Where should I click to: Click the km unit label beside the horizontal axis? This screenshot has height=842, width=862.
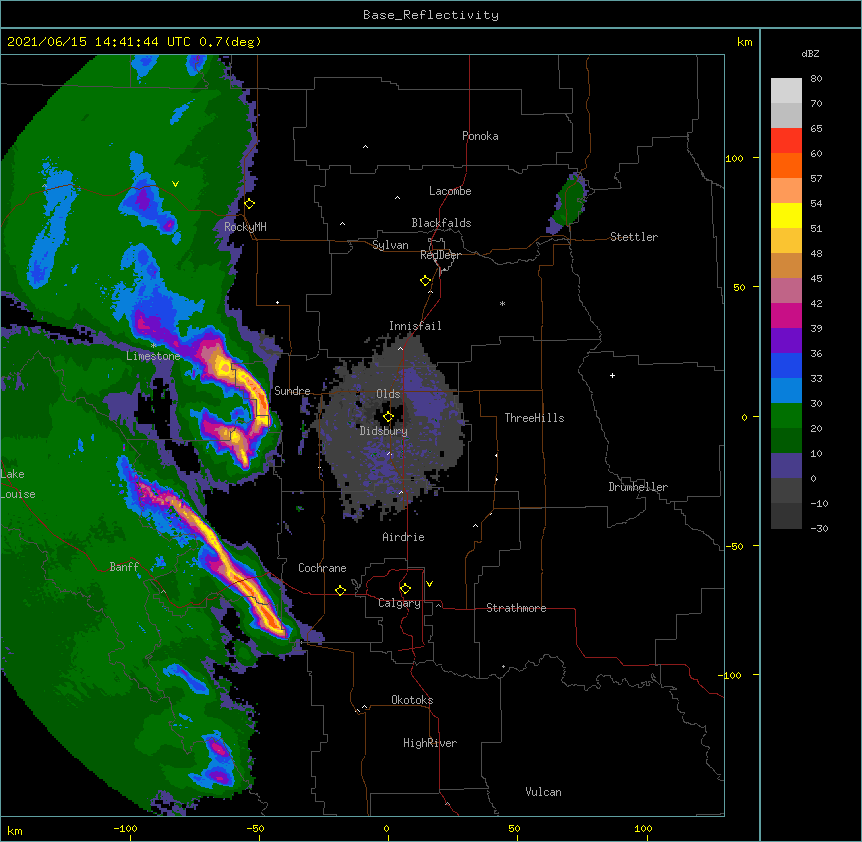pos(15,831)
